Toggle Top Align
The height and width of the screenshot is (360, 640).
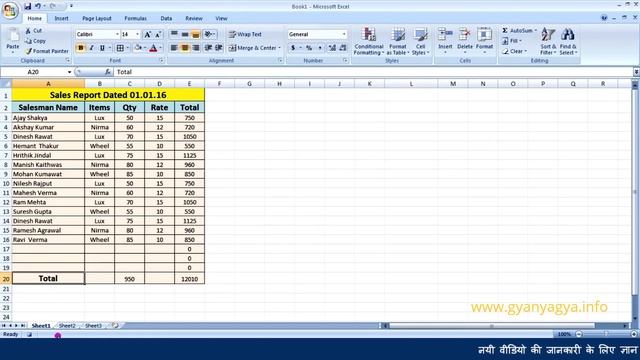tap(174, 35)
